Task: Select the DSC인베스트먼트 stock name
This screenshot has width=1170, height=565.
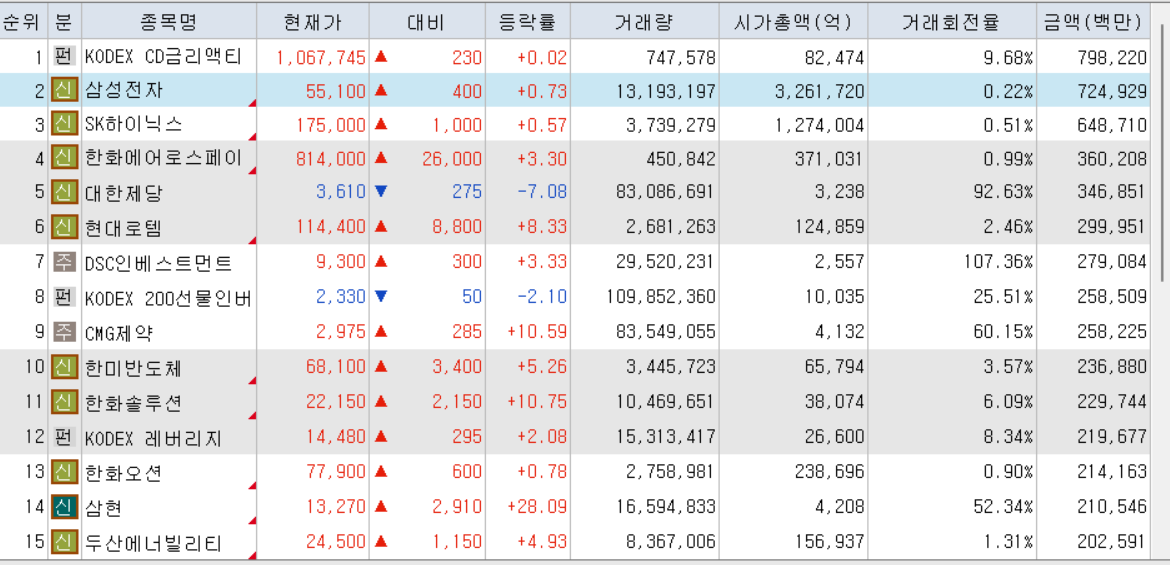Action: [158, 263]
